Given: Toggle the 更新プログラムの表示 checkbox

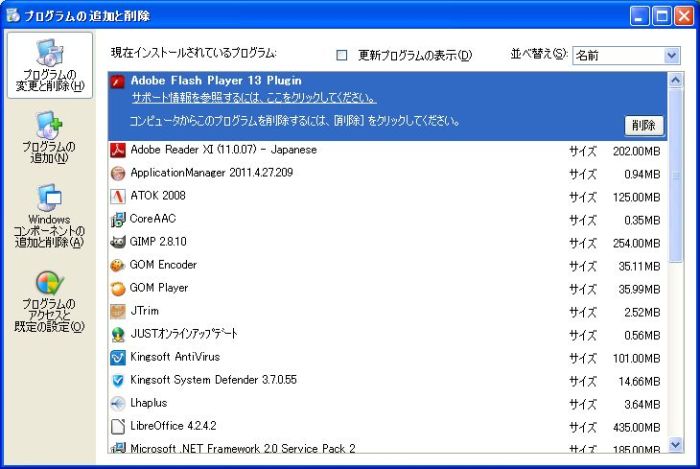Looking at the screenshot, I should 342,55.
